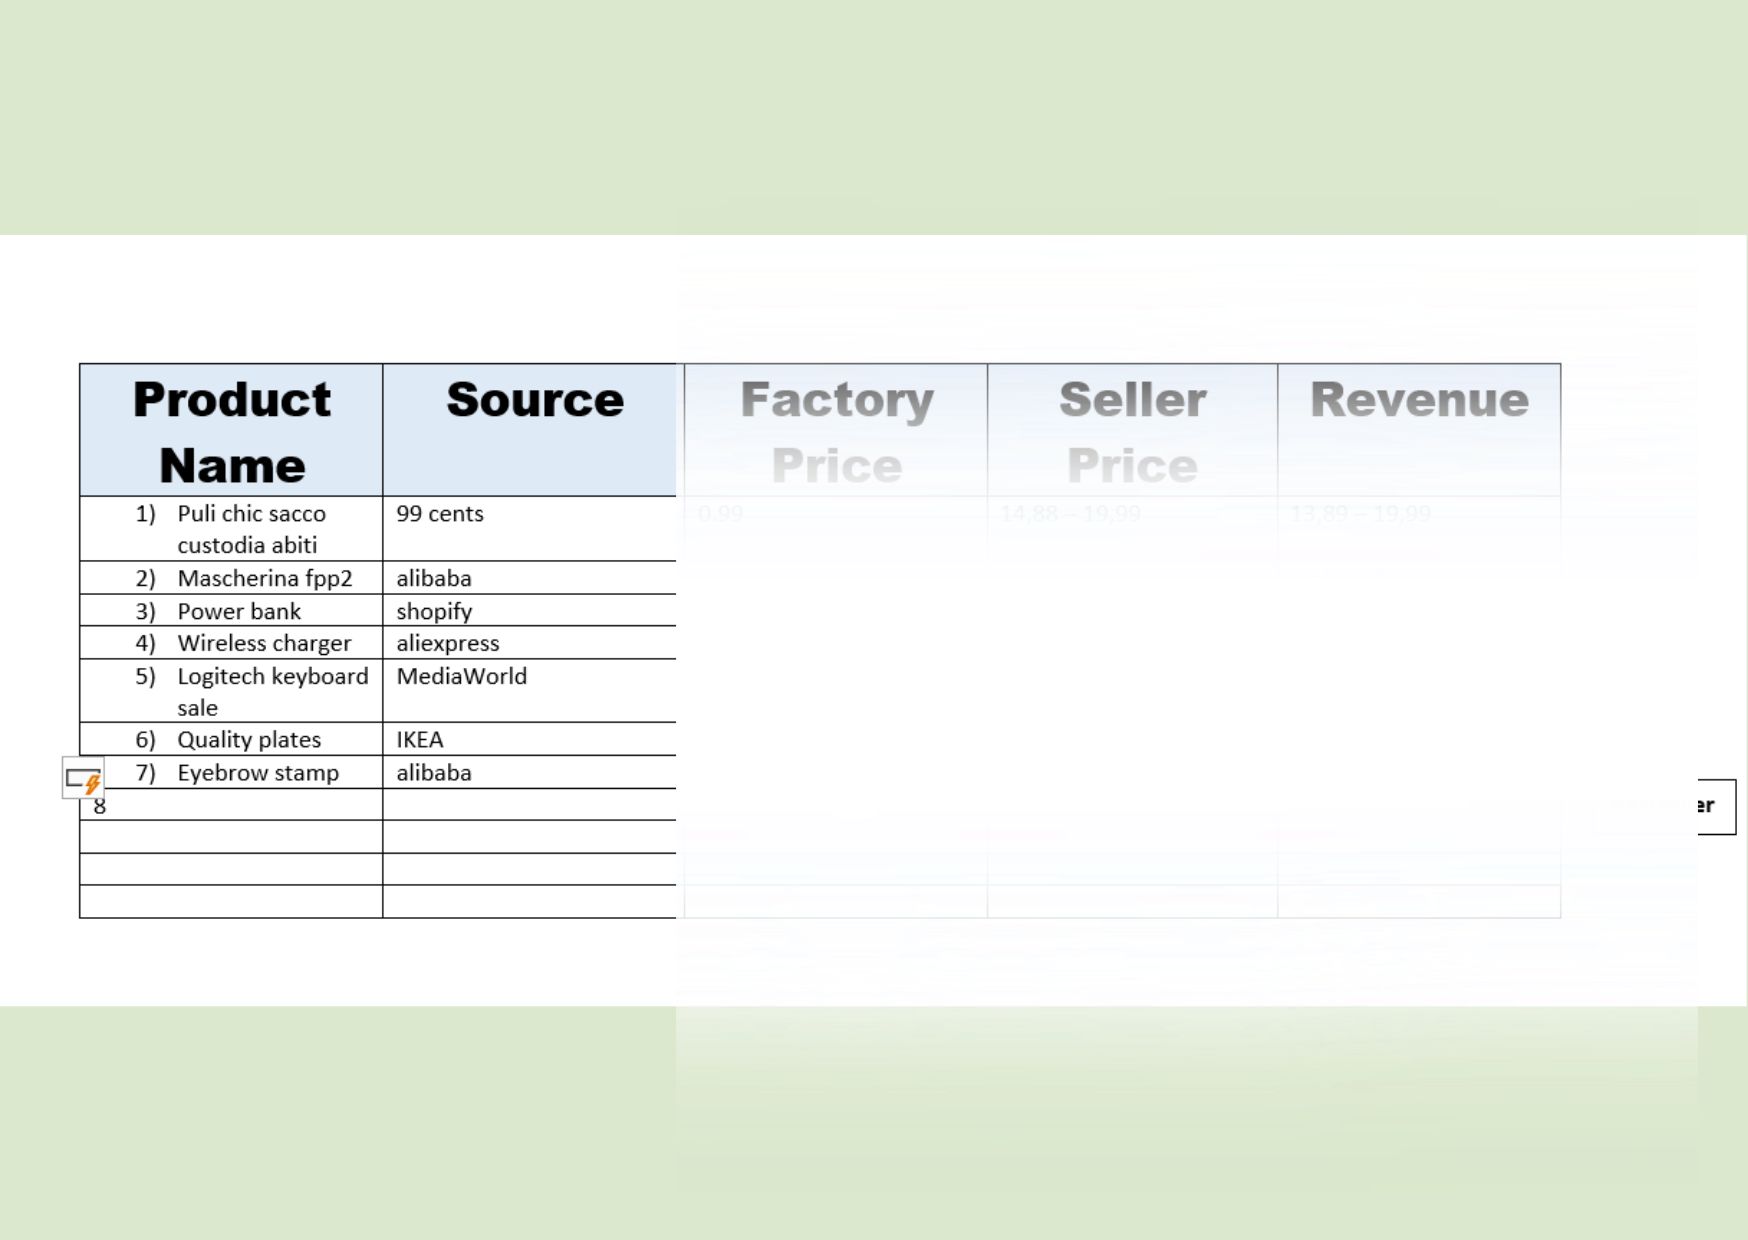Place cursor in 'IKEA' source cell
The width and height of the screenshot is (1748, 1240).
coord(419,740)
